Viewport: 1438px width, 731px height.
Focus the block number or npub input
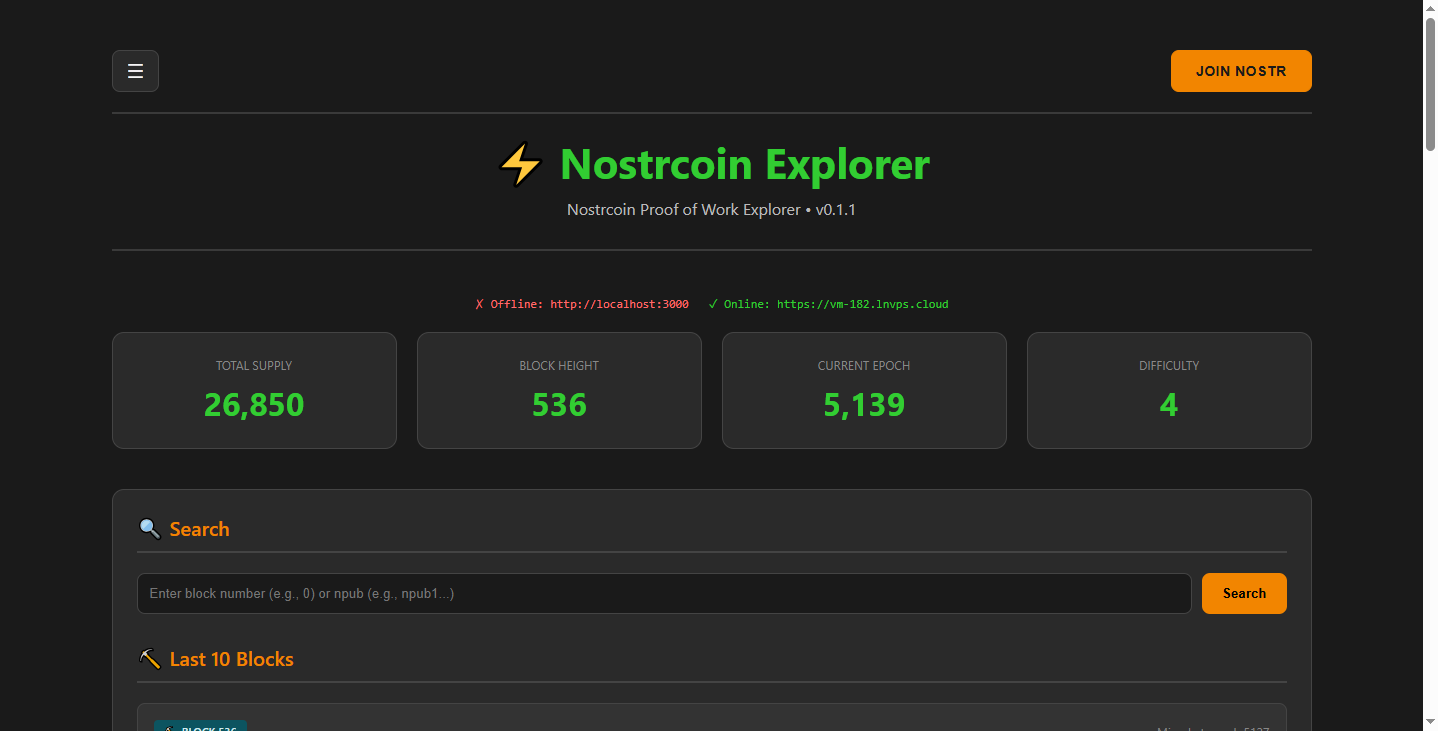(663, 593)
